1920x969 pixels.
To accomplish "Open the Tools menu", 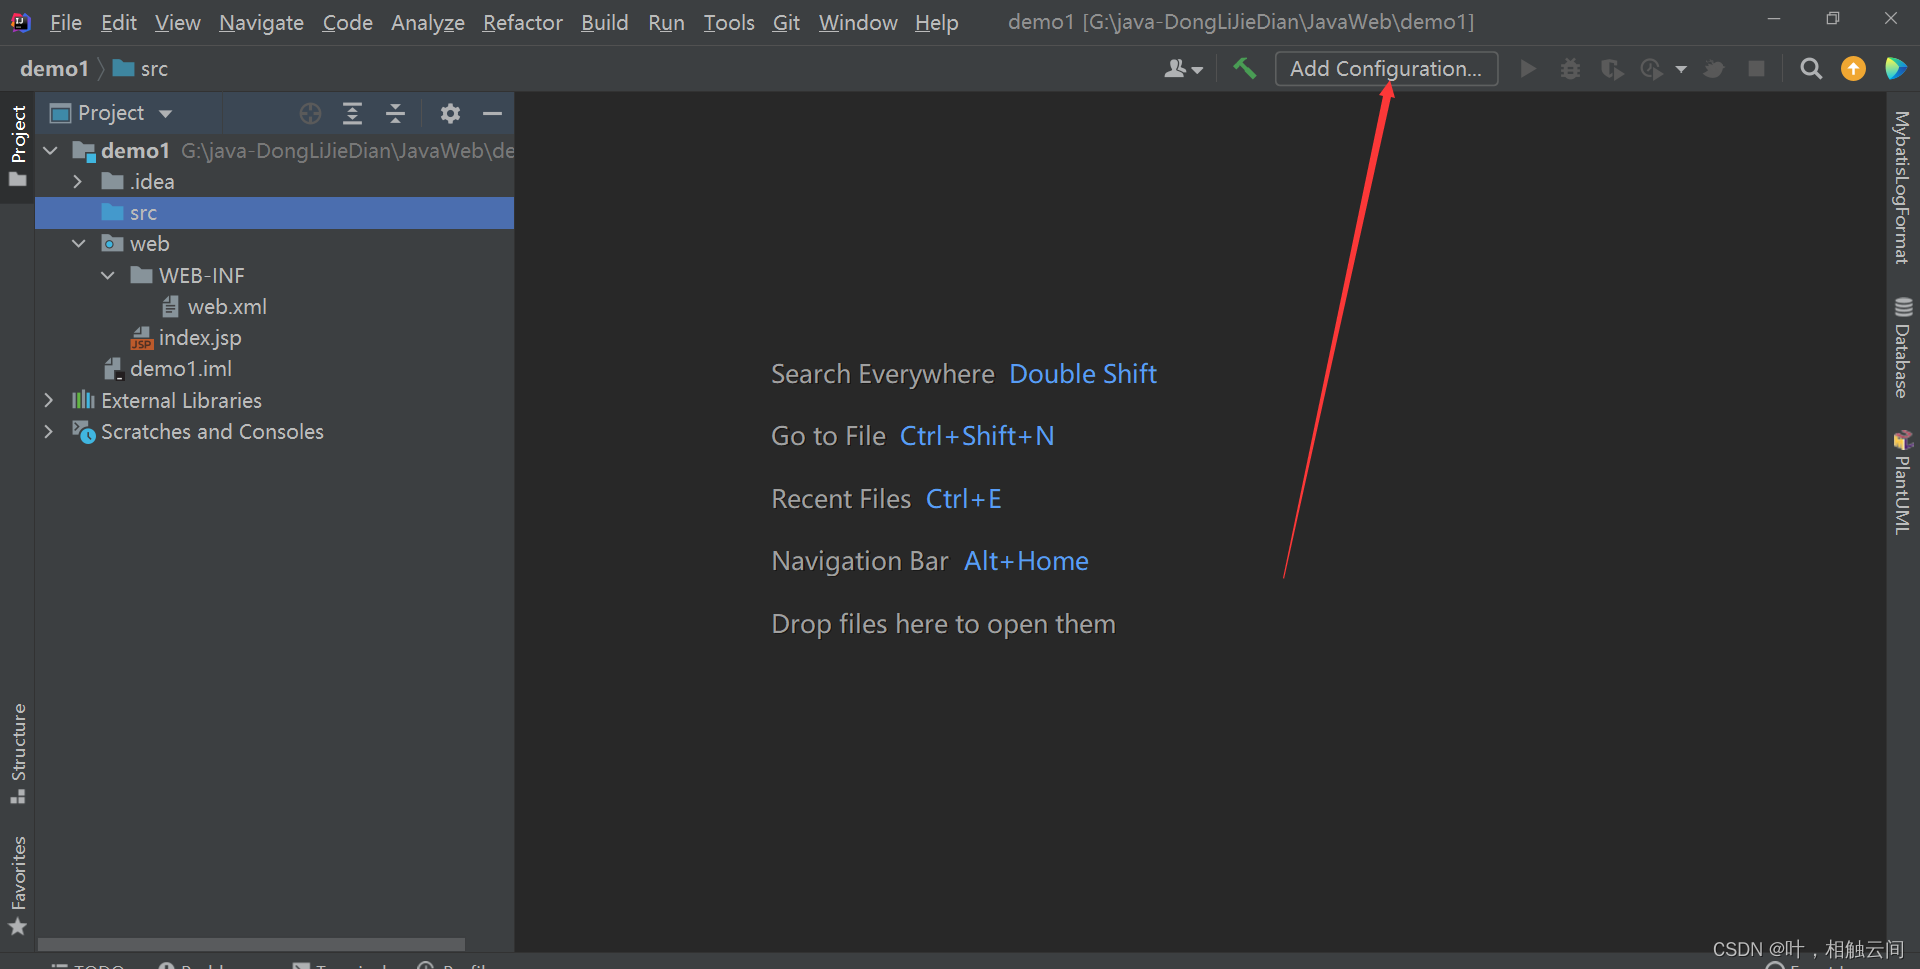I will pyautogui.click(x=728, y=22).
